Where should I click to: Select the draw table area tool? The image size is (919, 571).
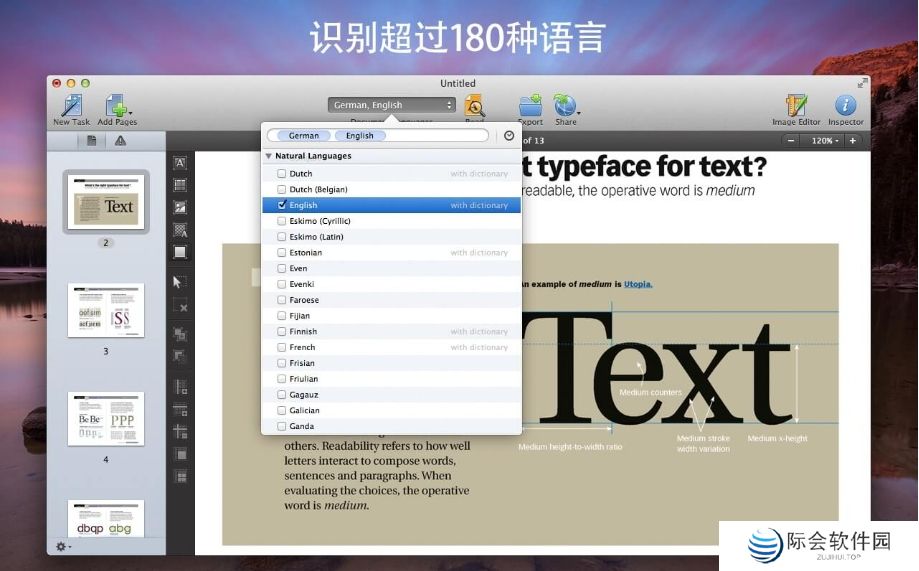180,185
